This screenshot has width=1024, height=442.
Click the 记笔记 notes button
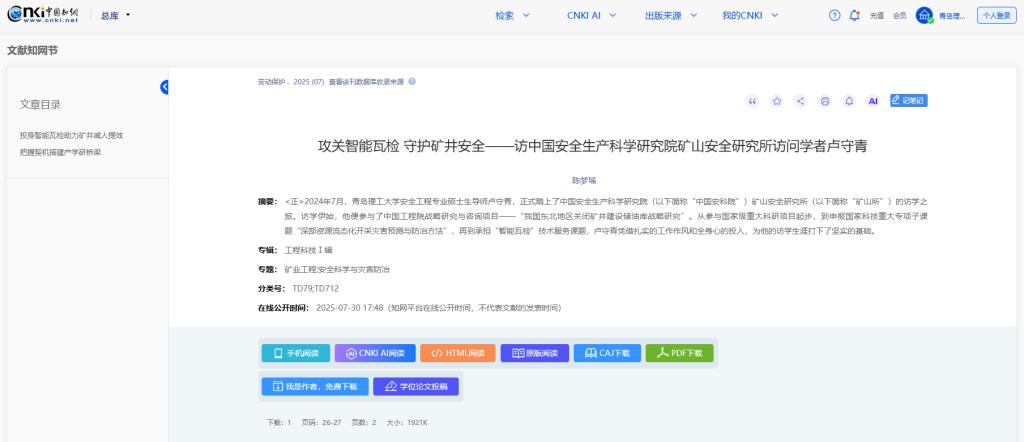click(908, 100)
